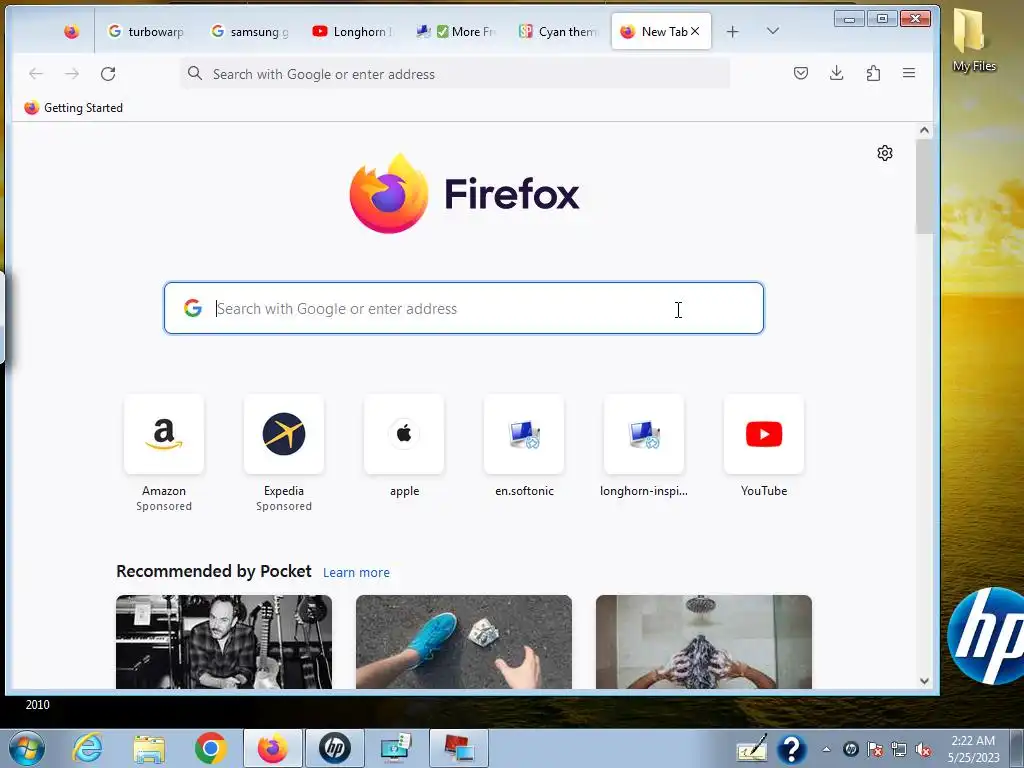Switch to the More Fr tab
1024x768 pixels.
click(x=456, y=31)
